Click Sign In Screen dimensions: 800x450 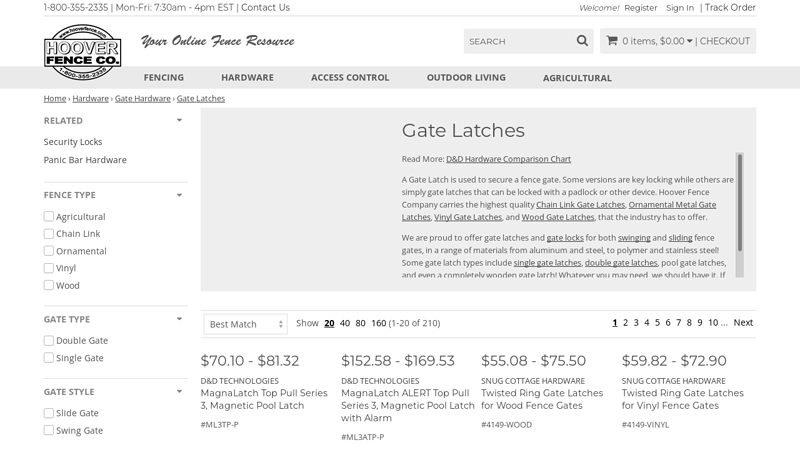pyautogui.click(x=680, y=8)
